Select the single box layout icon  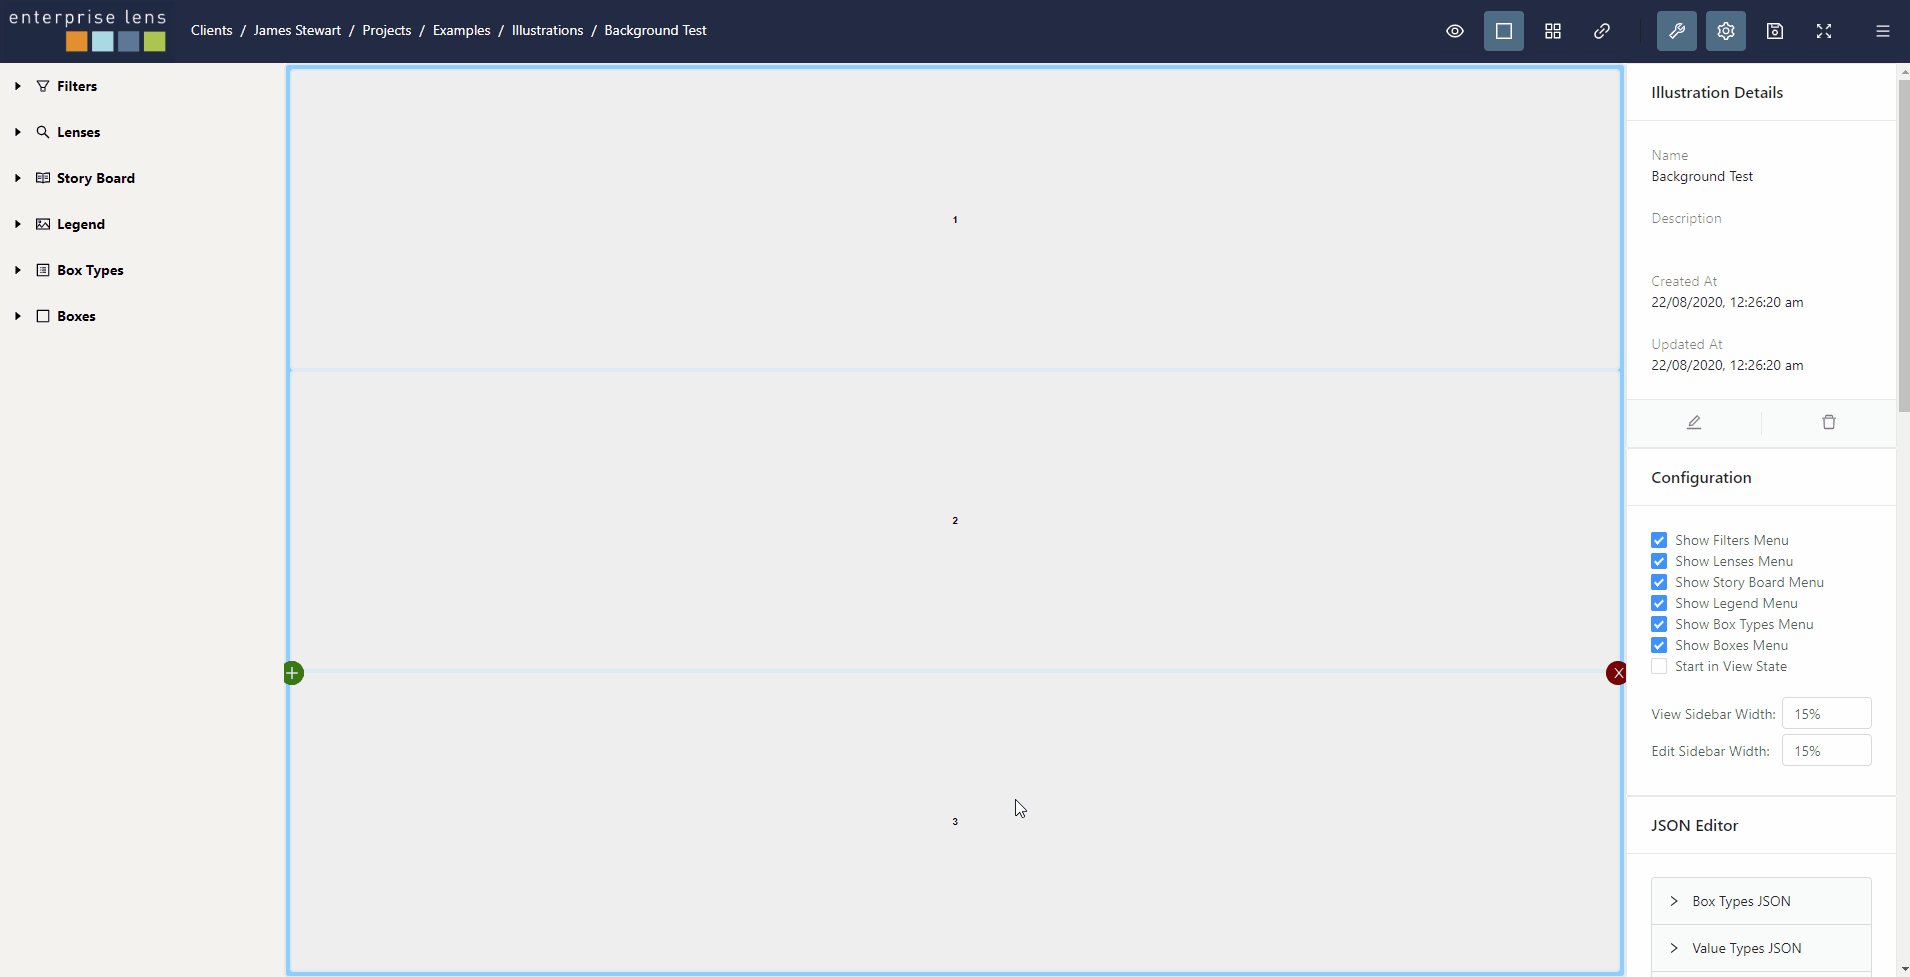point(1503,31)
